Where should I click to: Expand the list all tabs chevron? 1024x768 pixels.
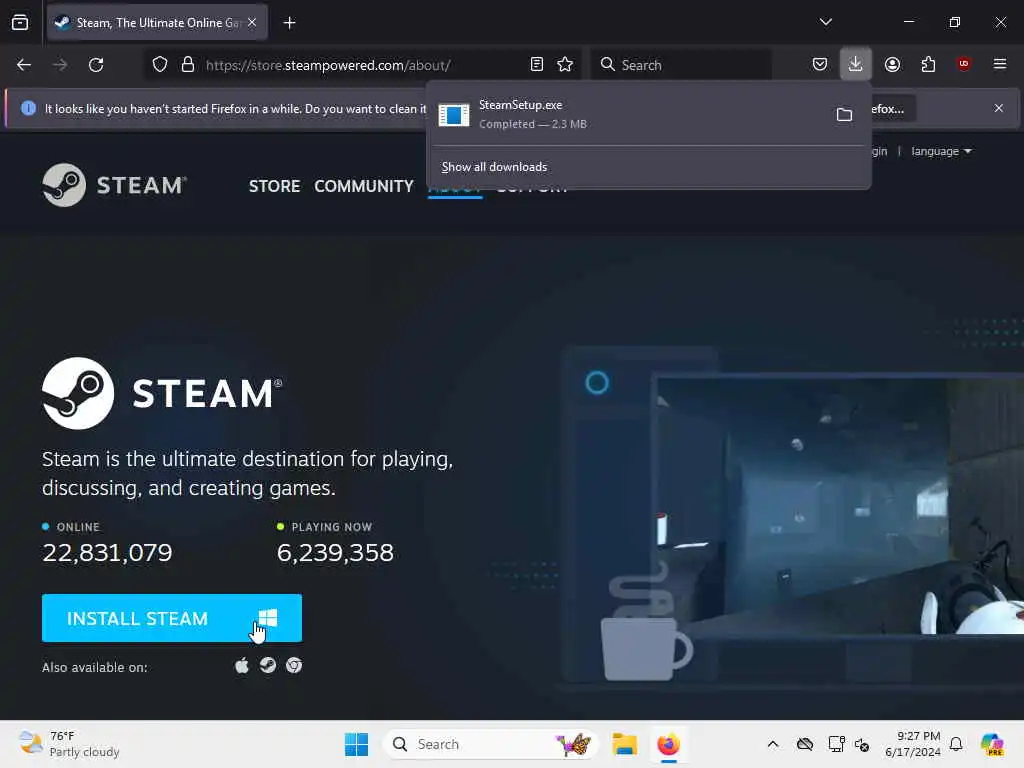[x=825, y=22]
